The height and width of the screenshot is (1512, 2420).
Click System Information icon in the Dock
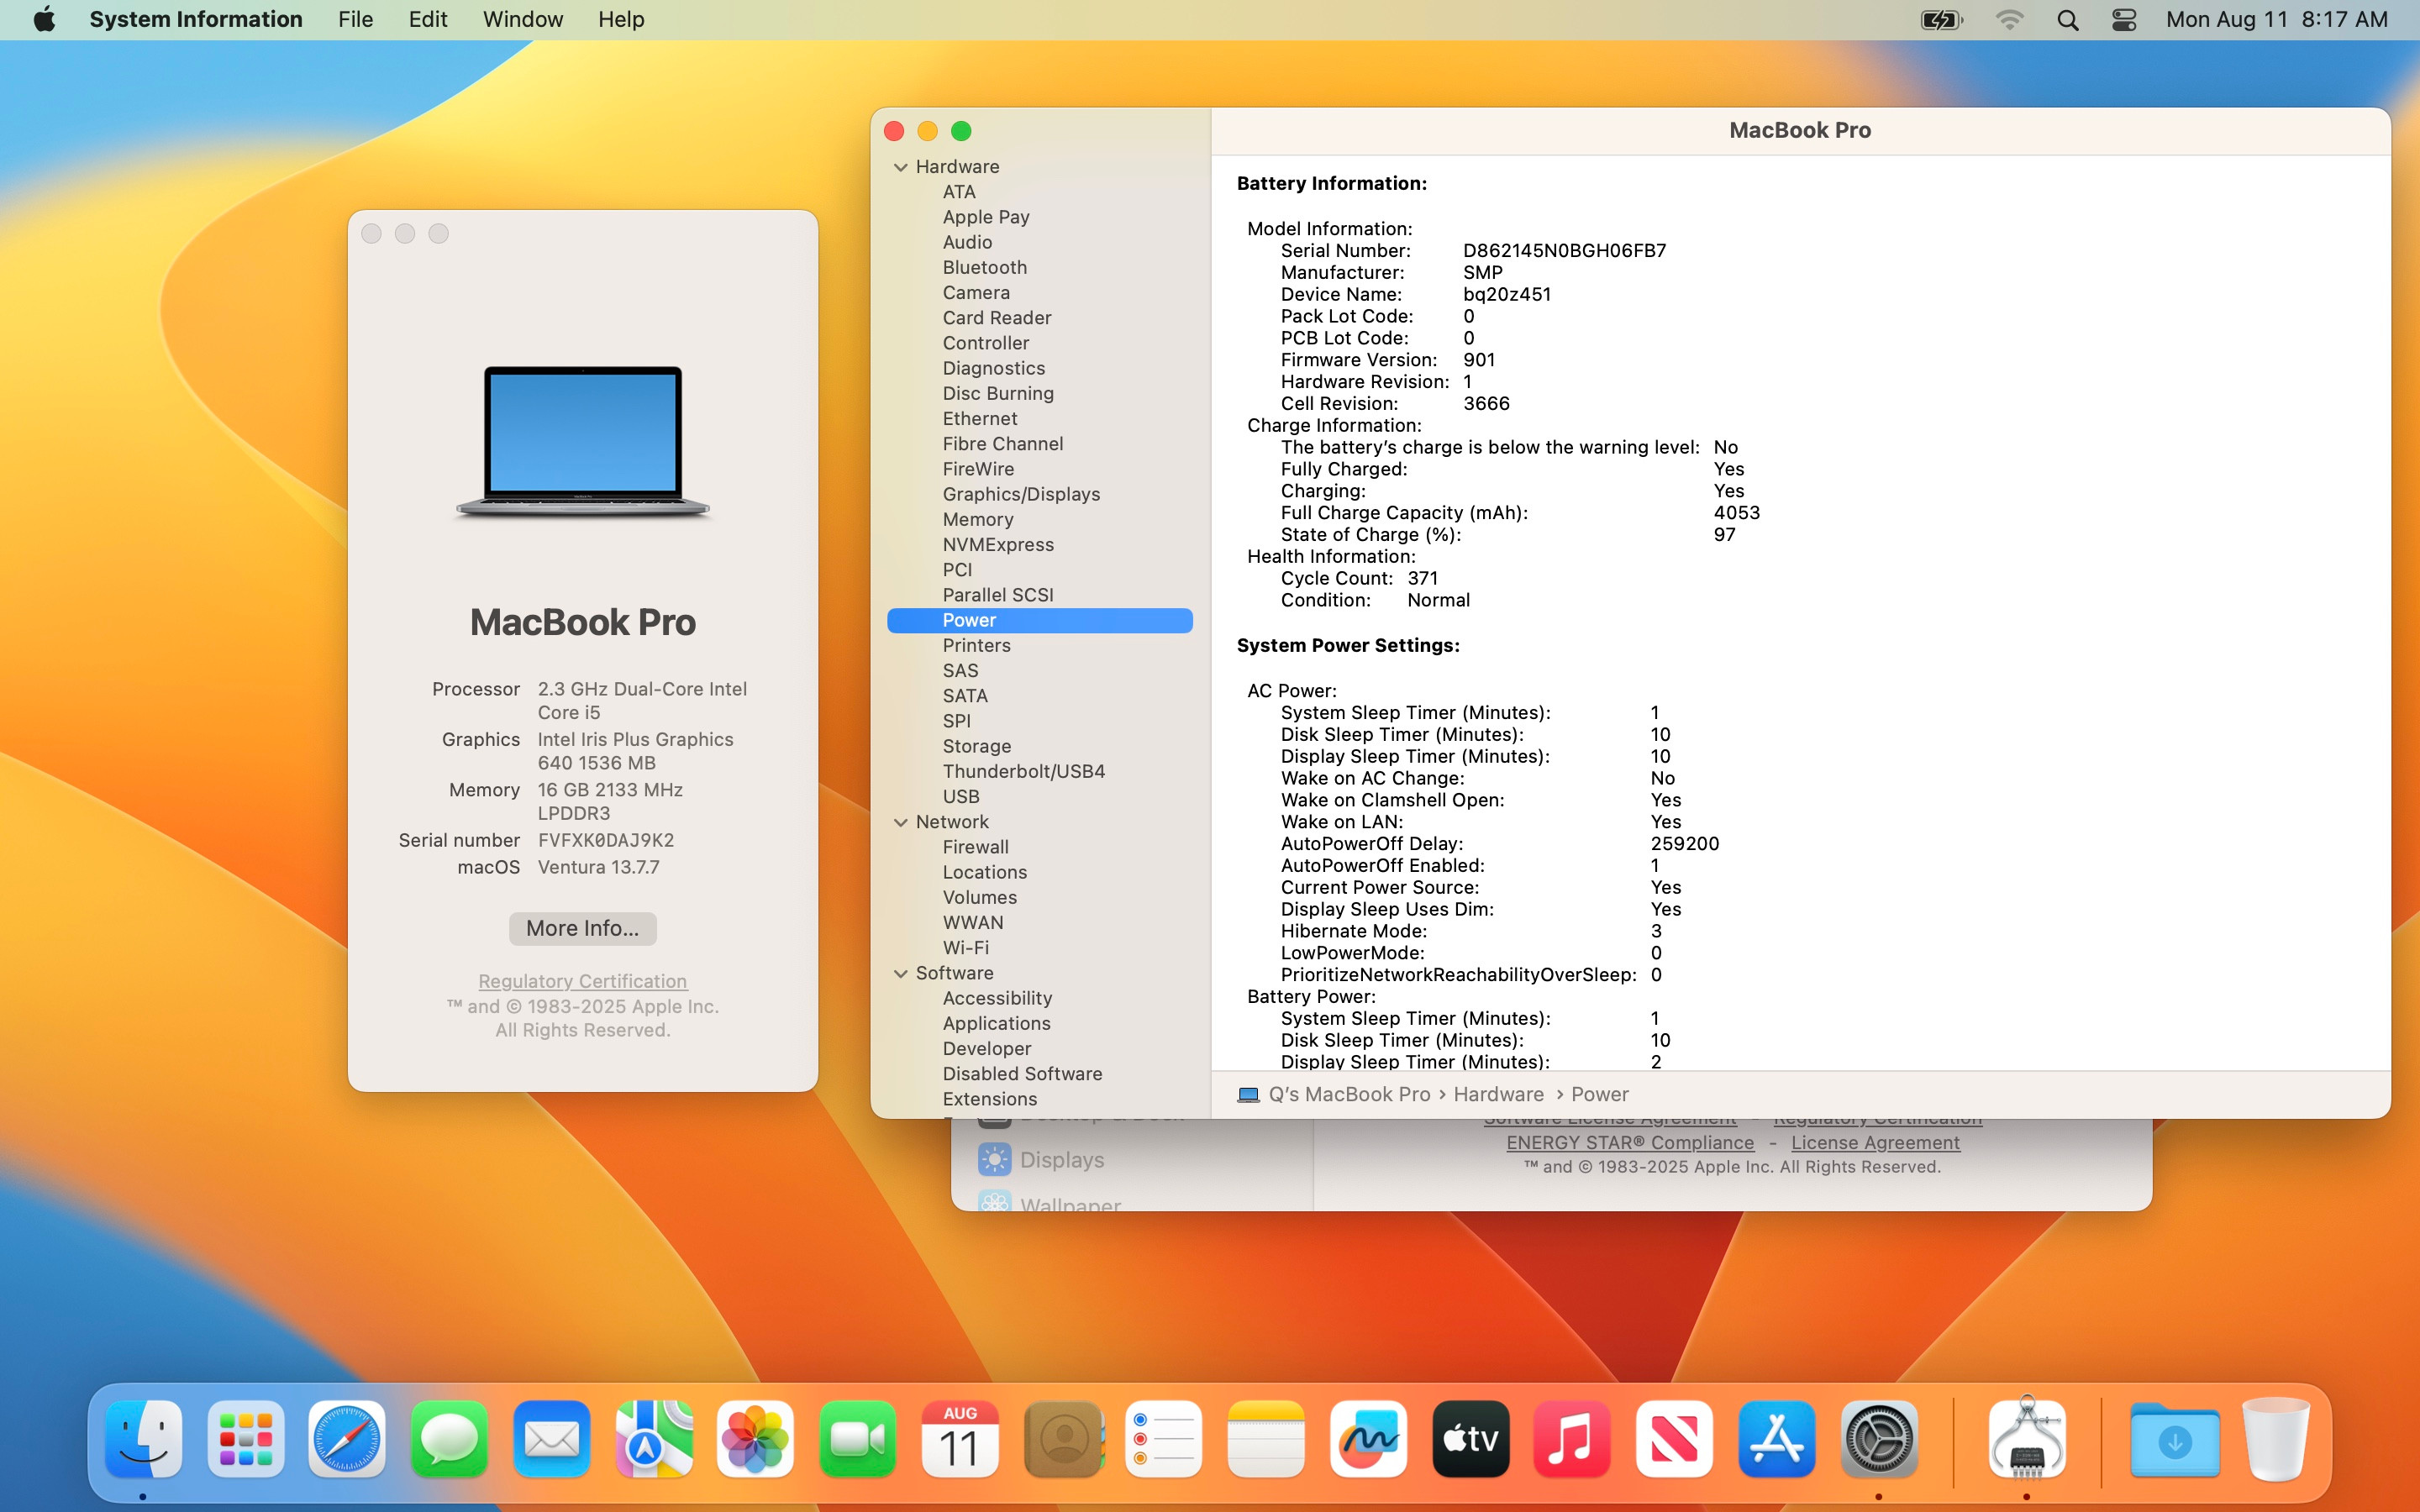click(x=2027, y=1439)
